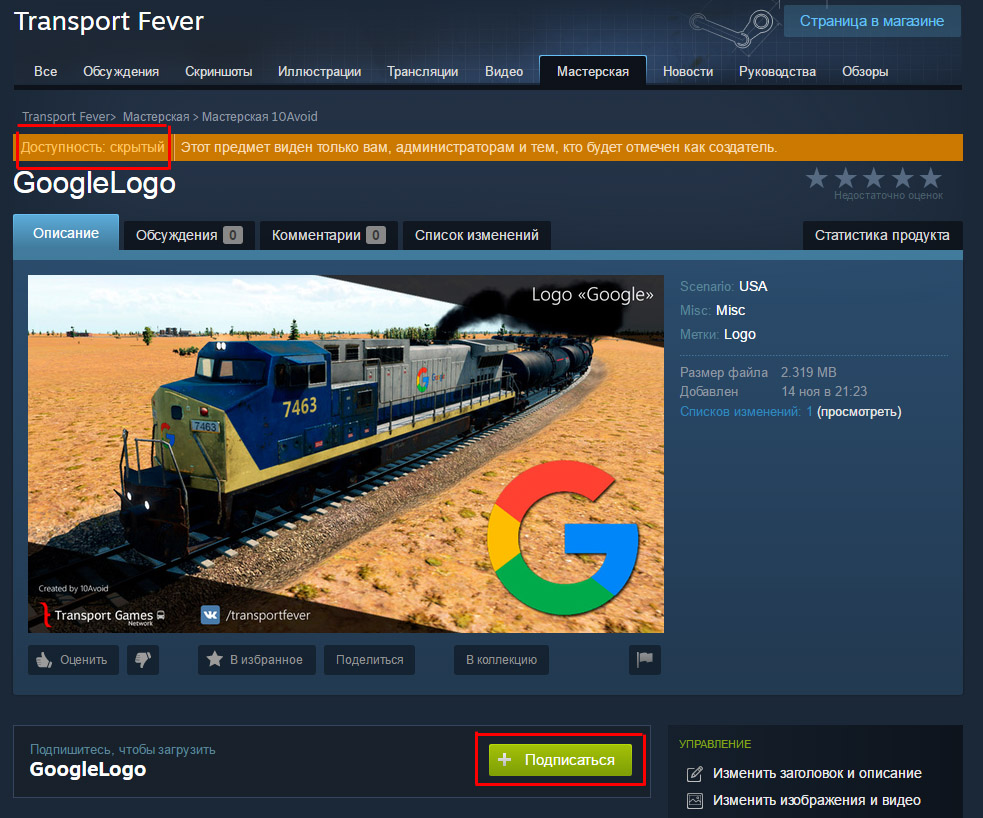Select the Мастерская tab
Image resolution: width=983 pixels, height=818 pixels.
(x=592, y=71)
